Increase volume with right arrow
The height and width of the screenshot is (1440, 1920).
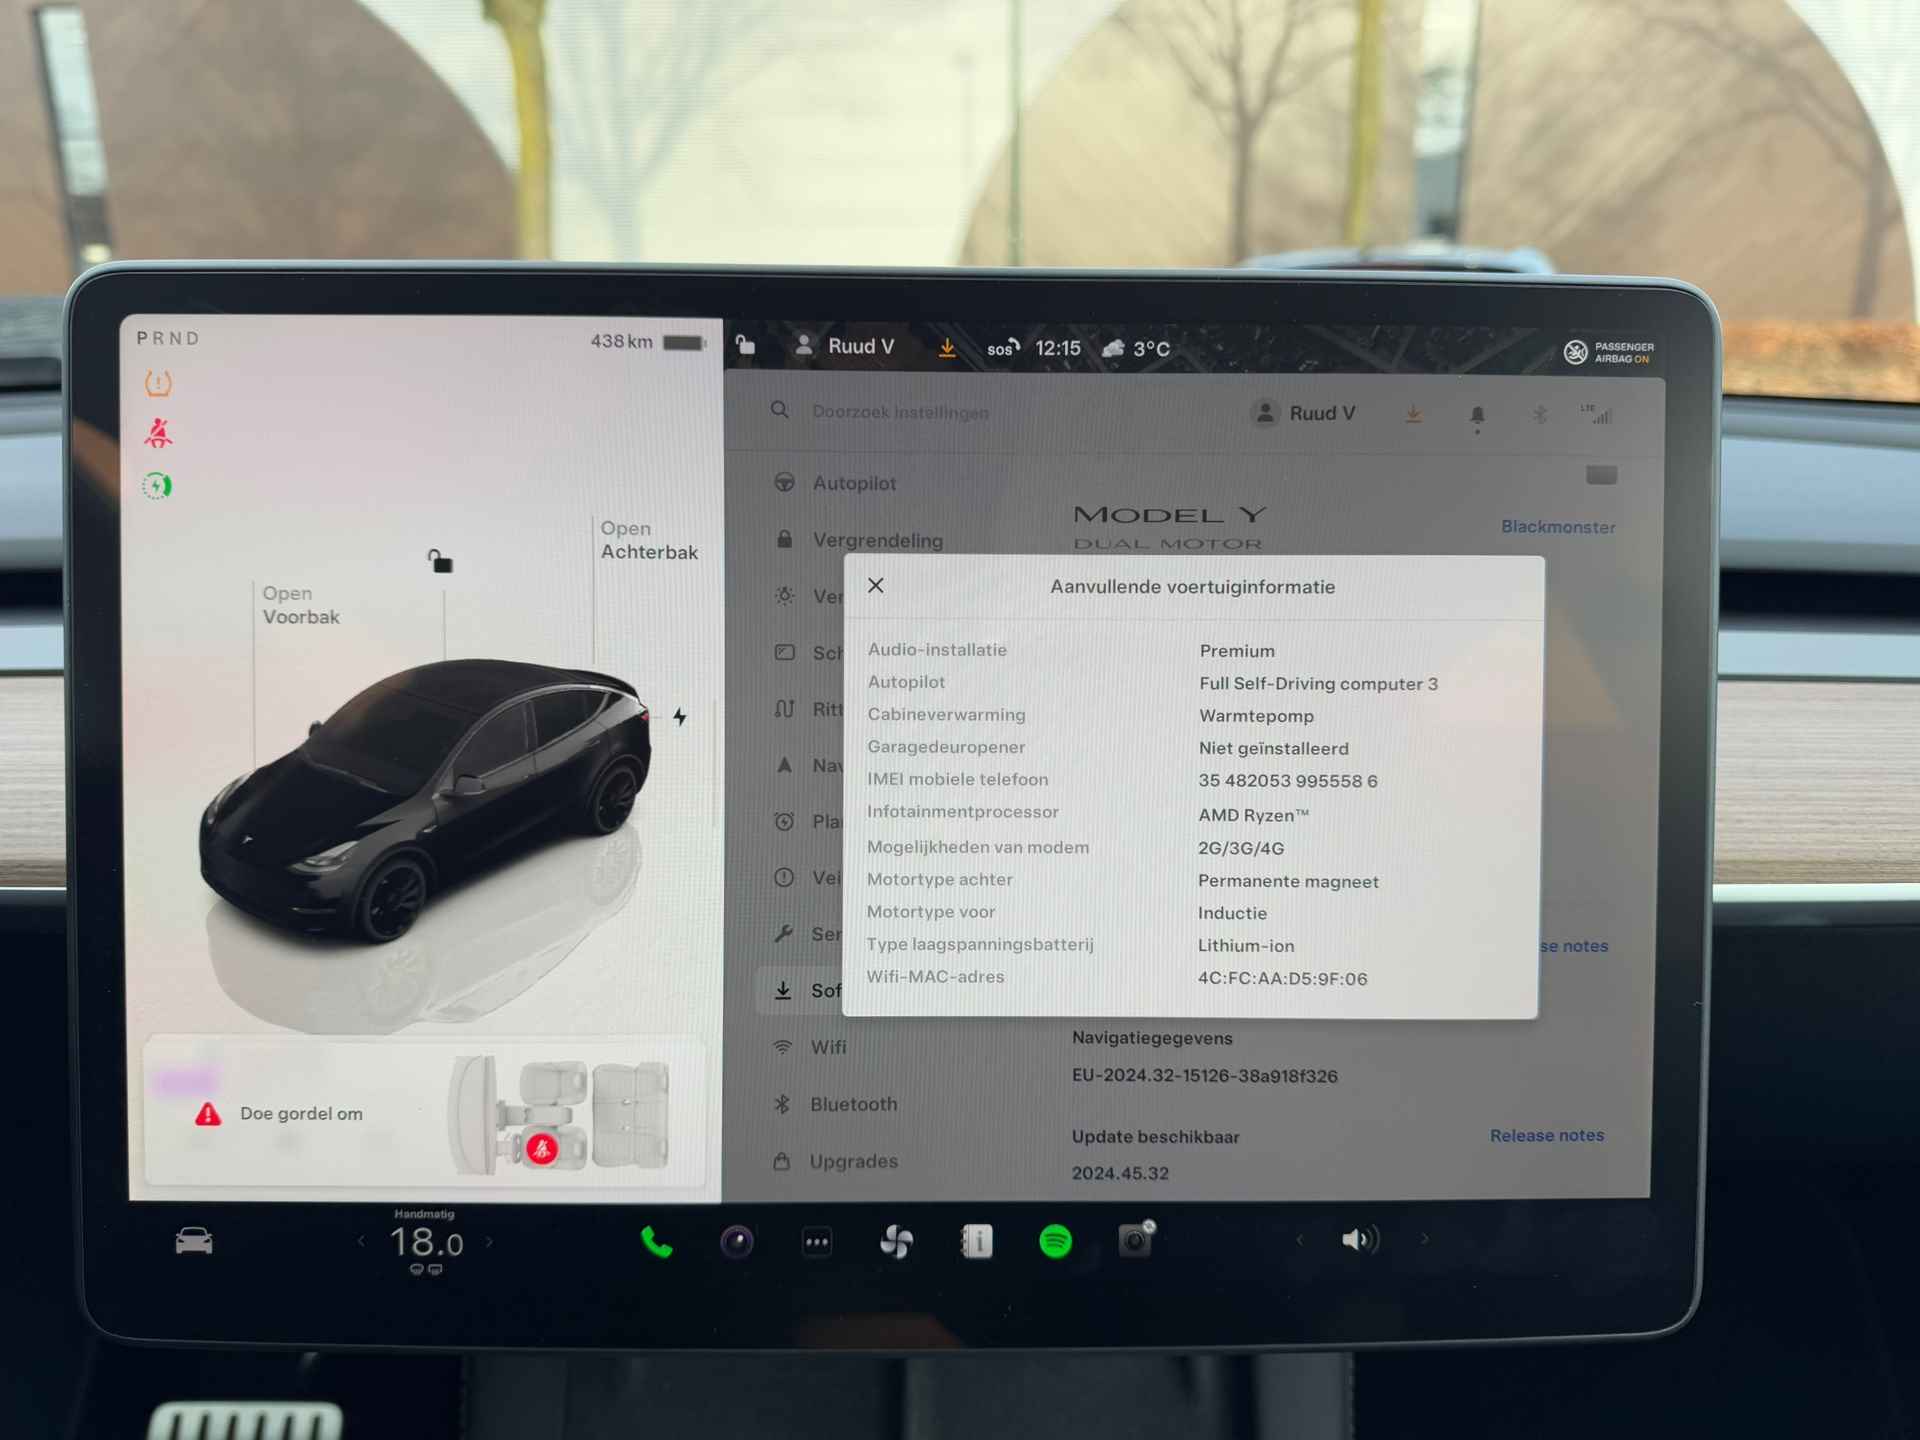(x=1425, y=1240)
